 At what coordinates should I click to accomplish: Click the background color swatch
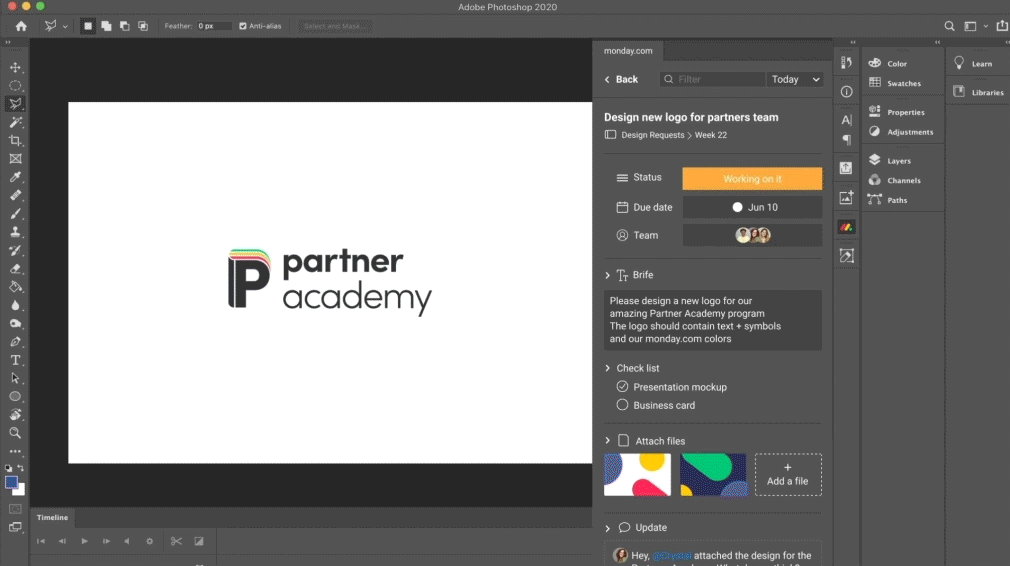tap(20, 491)
